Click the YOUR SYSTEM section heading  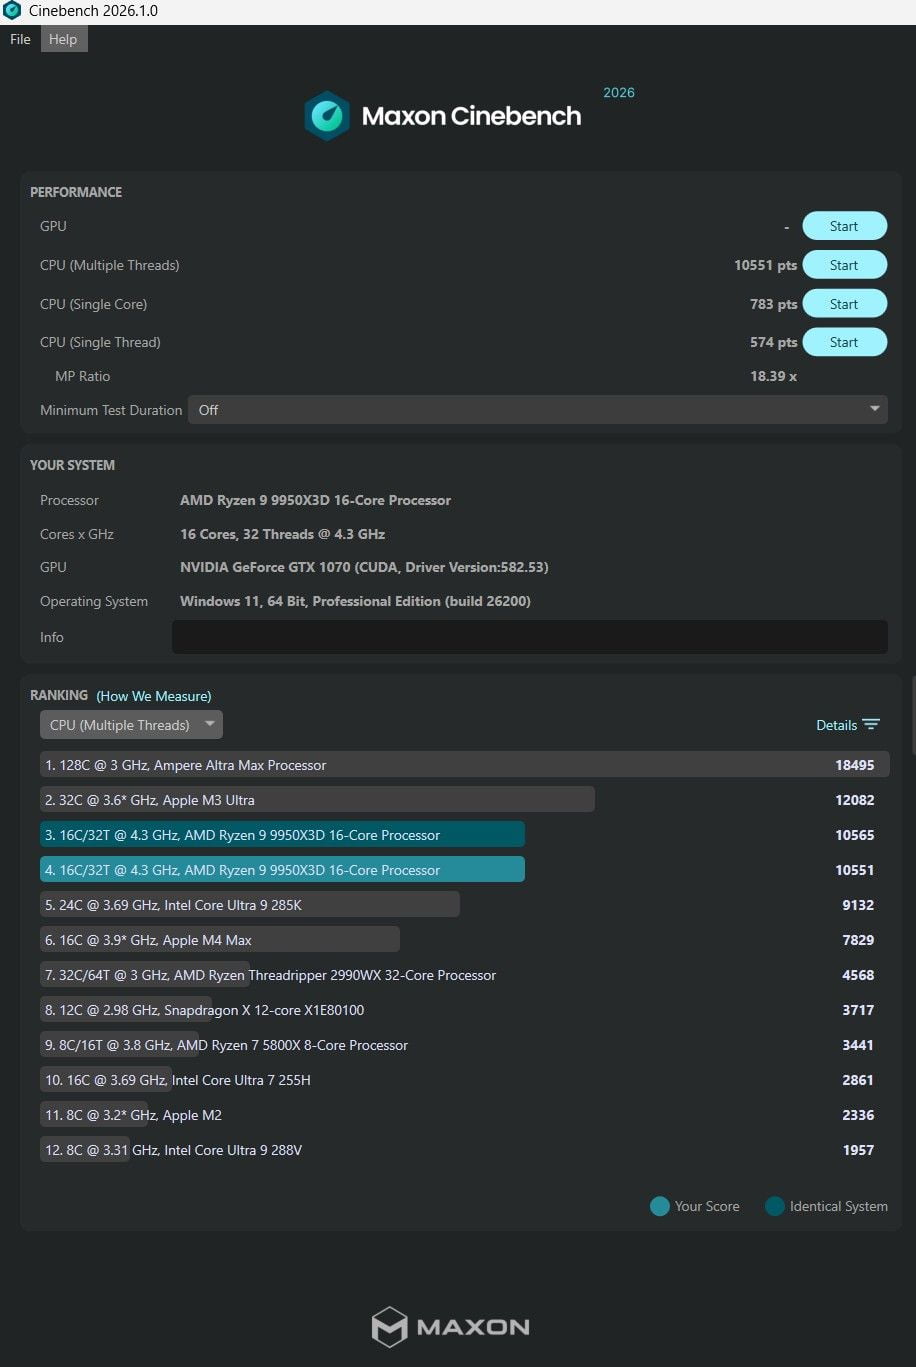point(72,465)
